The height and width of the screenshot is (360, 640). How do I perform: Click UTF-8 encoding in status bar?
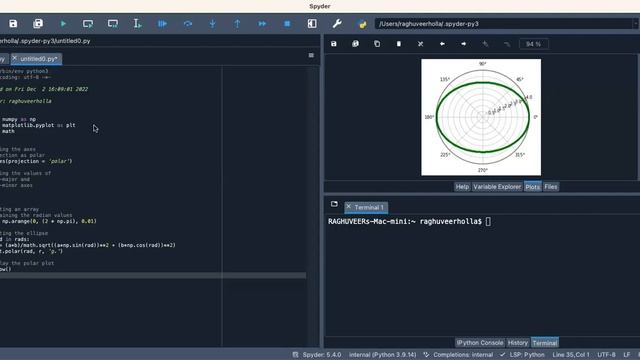(606, 355)
